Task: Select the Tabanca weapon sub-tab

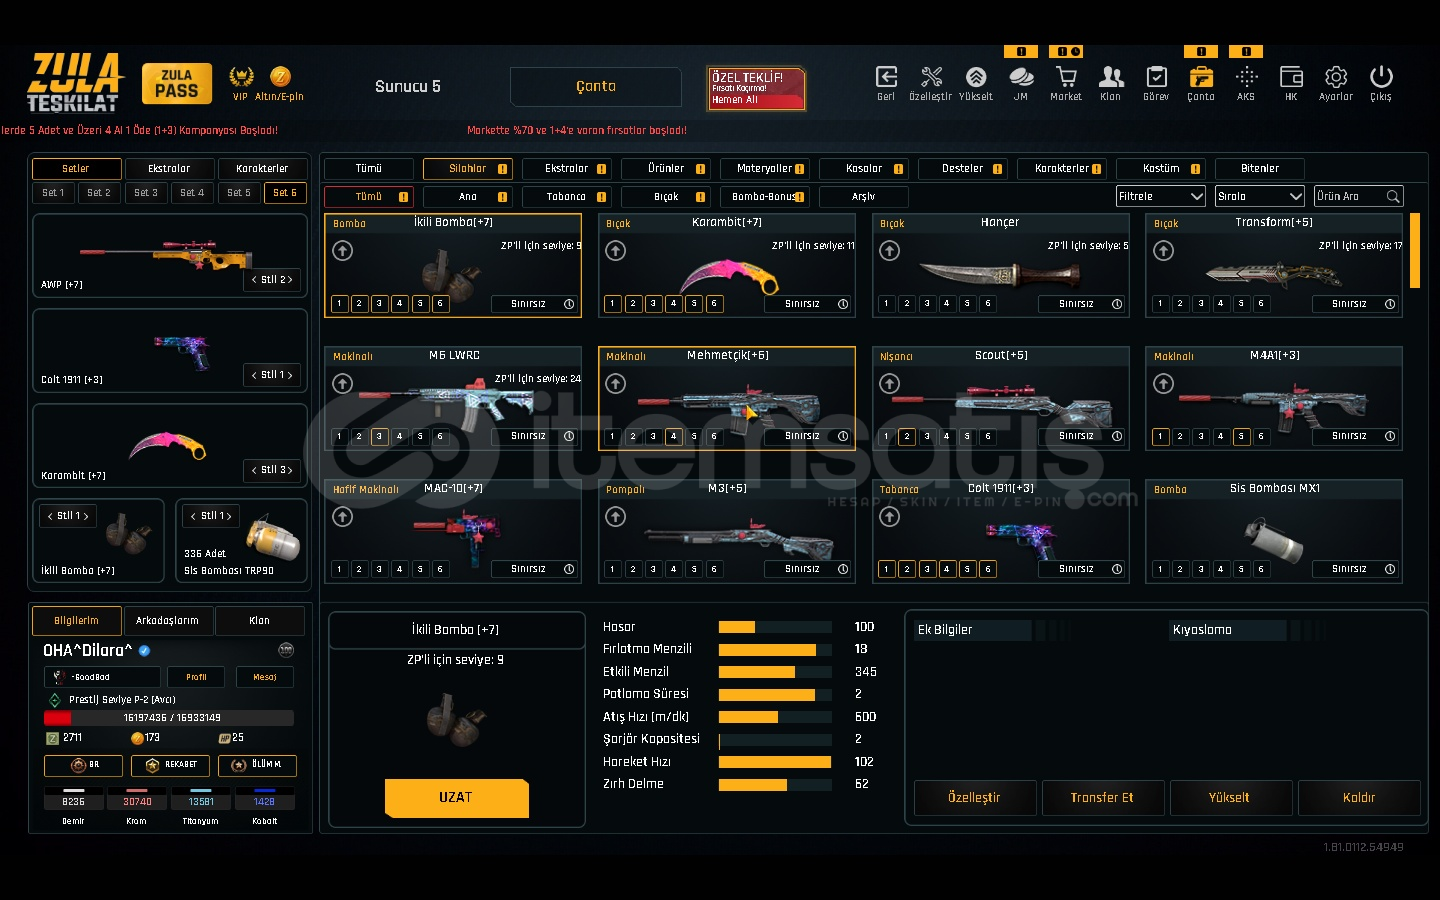Action: point(566,197)
